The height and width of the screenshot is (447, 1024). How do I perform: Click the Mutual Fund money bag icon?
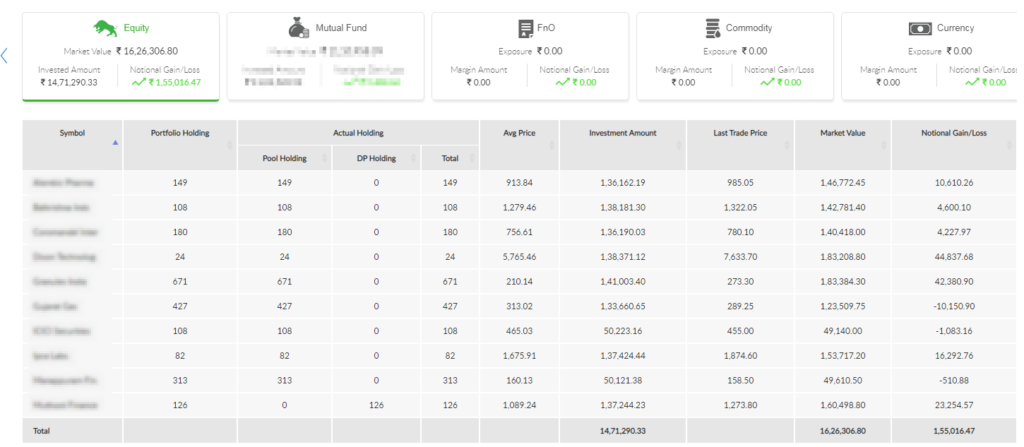pyautogui.click(x=300, y=28)
